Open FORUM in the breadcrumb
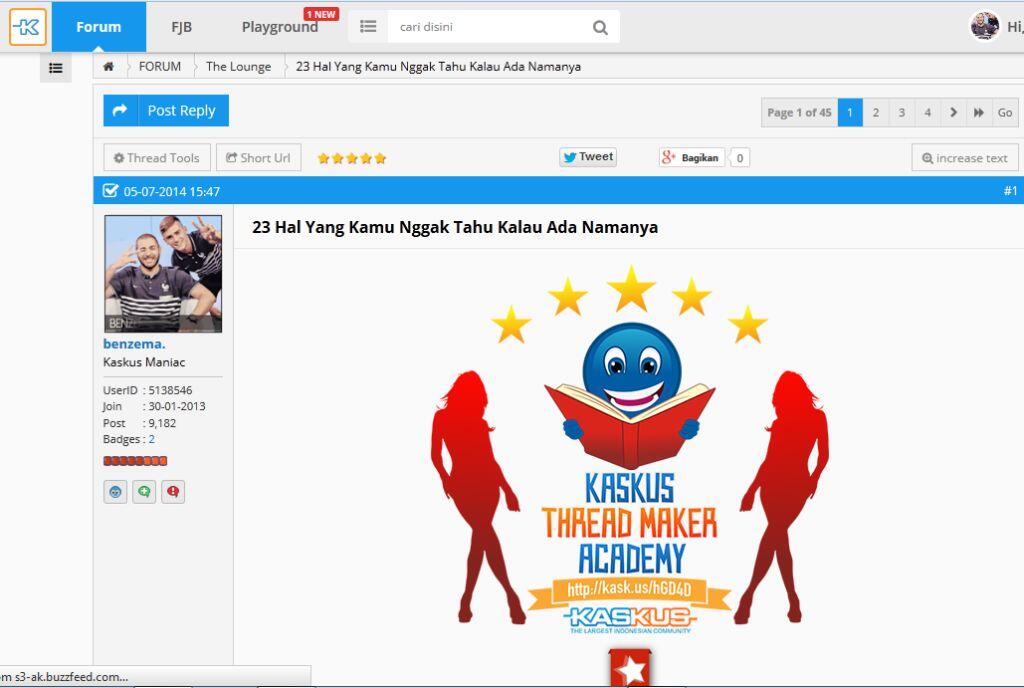 (159, 67)
